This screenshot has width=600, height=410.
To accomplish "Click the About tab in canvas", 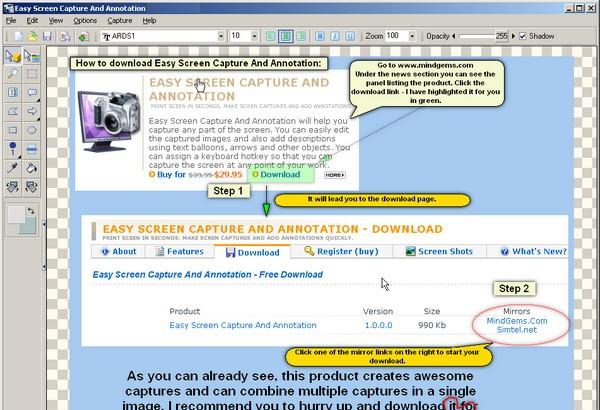I will (119, 252).
